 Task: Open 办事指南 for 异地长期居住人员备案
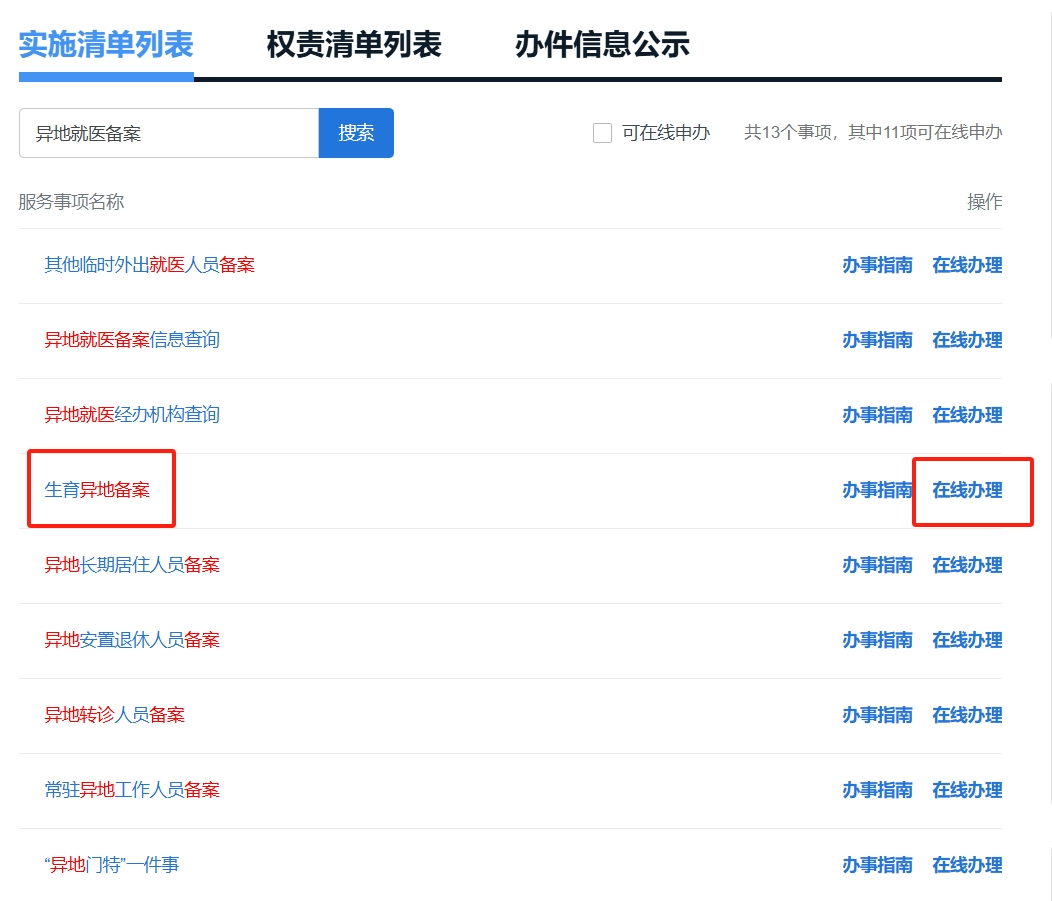(x=878, y=565)
